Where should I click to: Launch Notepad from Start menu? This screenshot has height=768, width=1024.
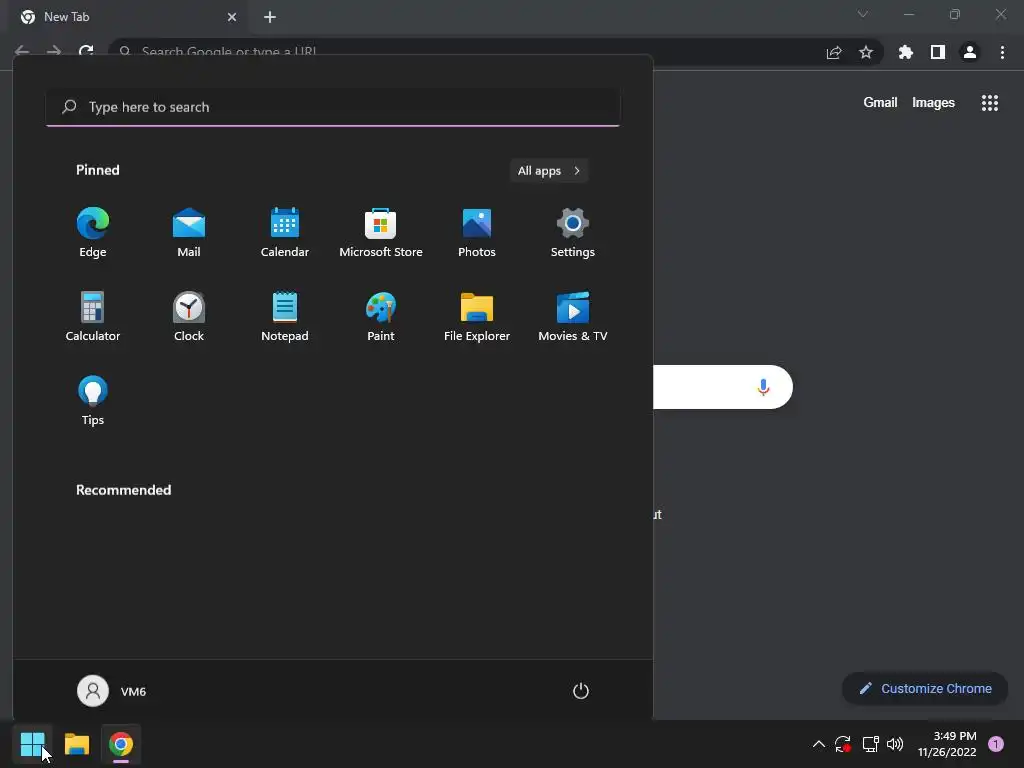(285, 317)
